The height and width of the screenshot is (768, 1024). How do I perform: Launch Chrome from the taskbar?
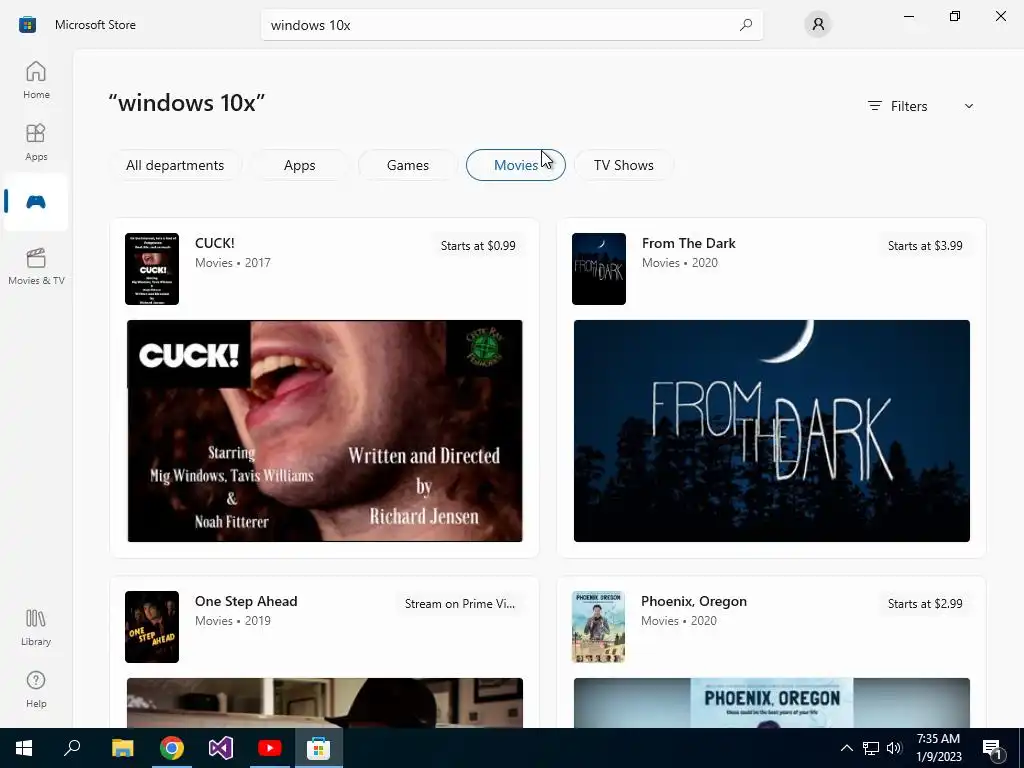172,748
